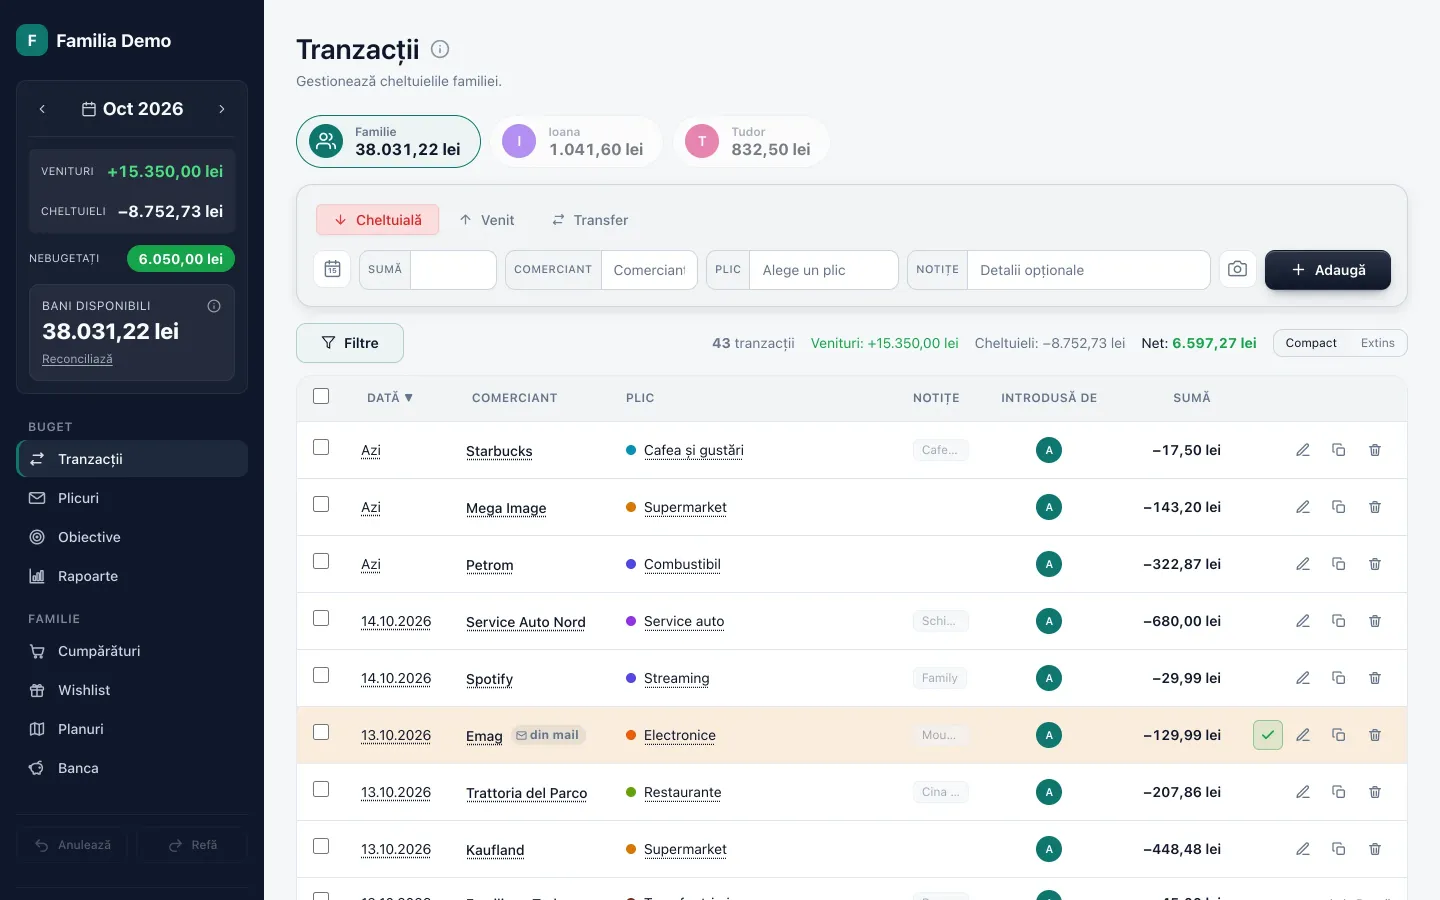Switch to the Transfer tab

pos(590,220)
